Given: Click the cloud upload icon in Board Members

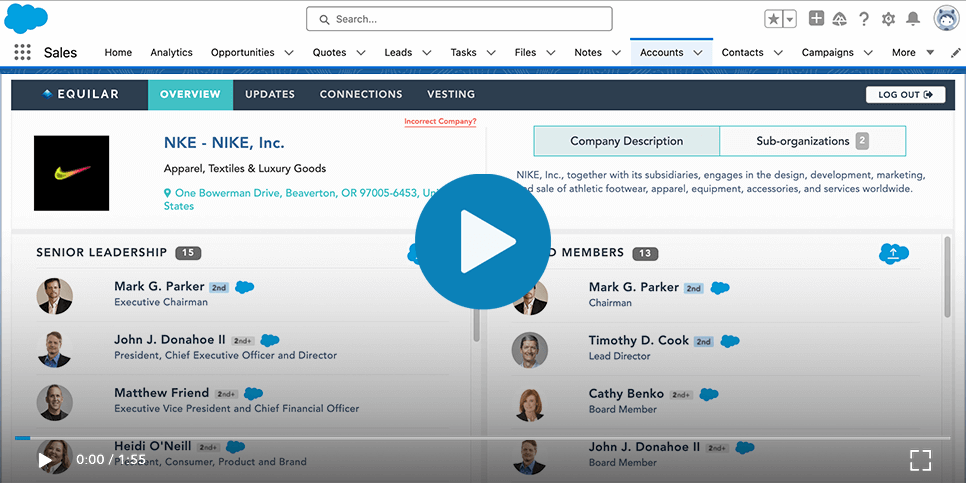Looking at the screenshot, I should point(893,254).
